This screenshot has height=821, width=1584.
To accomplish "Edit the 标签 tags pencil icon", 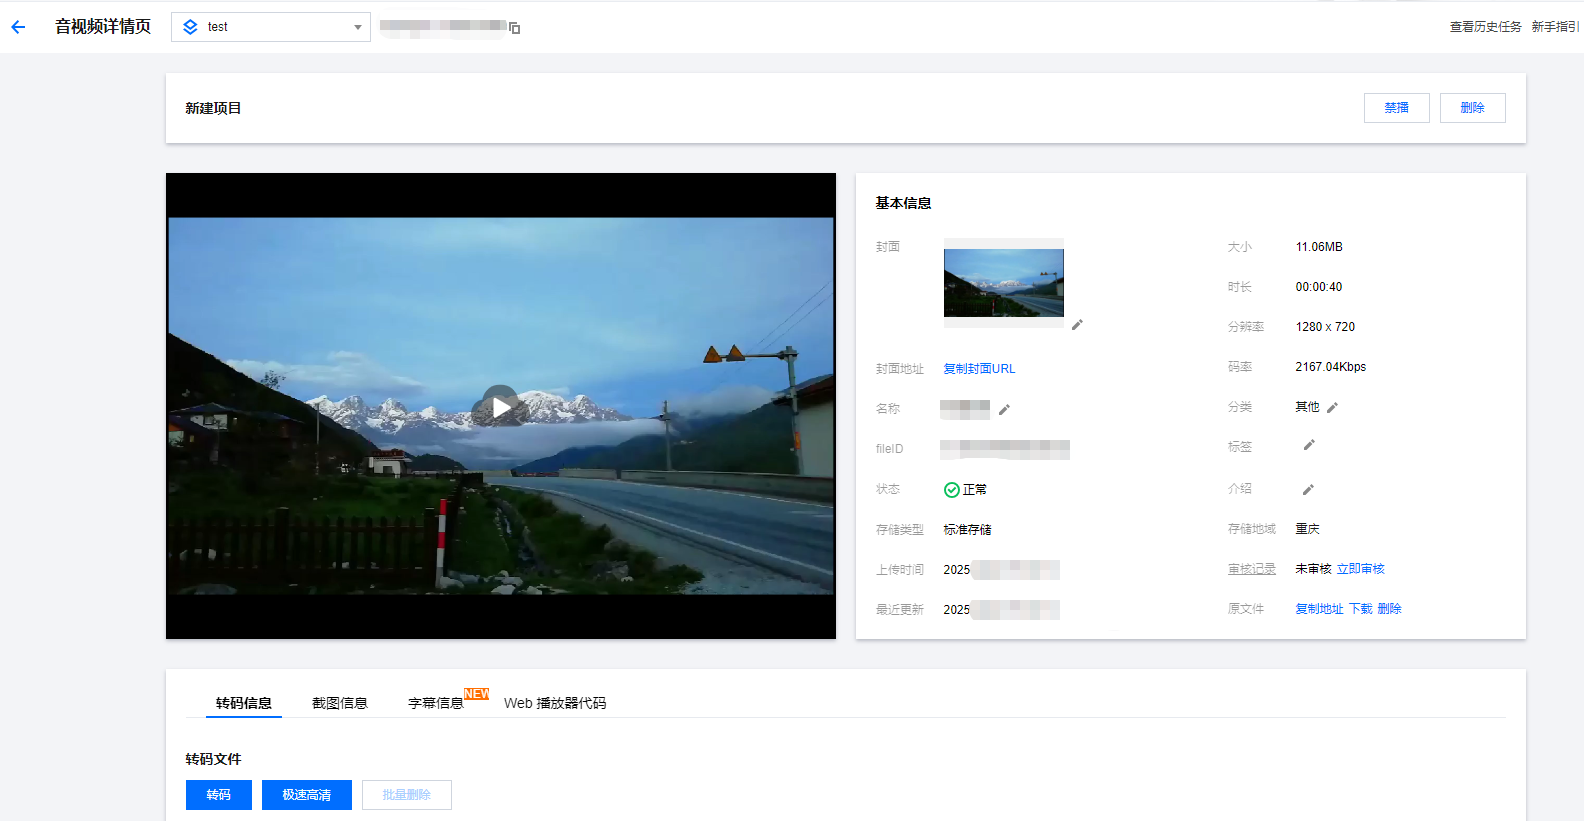I will 1309,445.
